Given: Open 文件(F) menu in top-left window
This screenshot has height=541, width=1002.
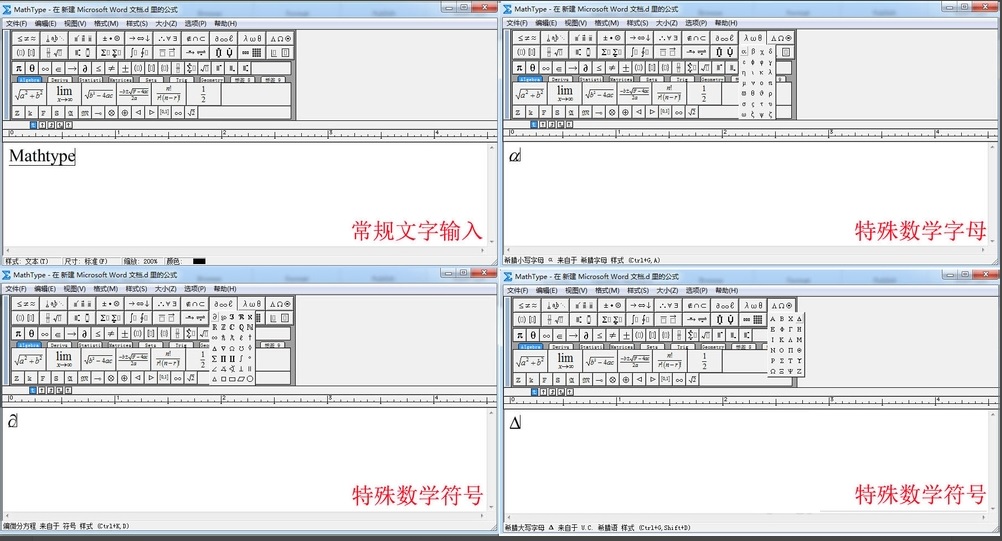Looking at the screenshot, I should [17, 24].
